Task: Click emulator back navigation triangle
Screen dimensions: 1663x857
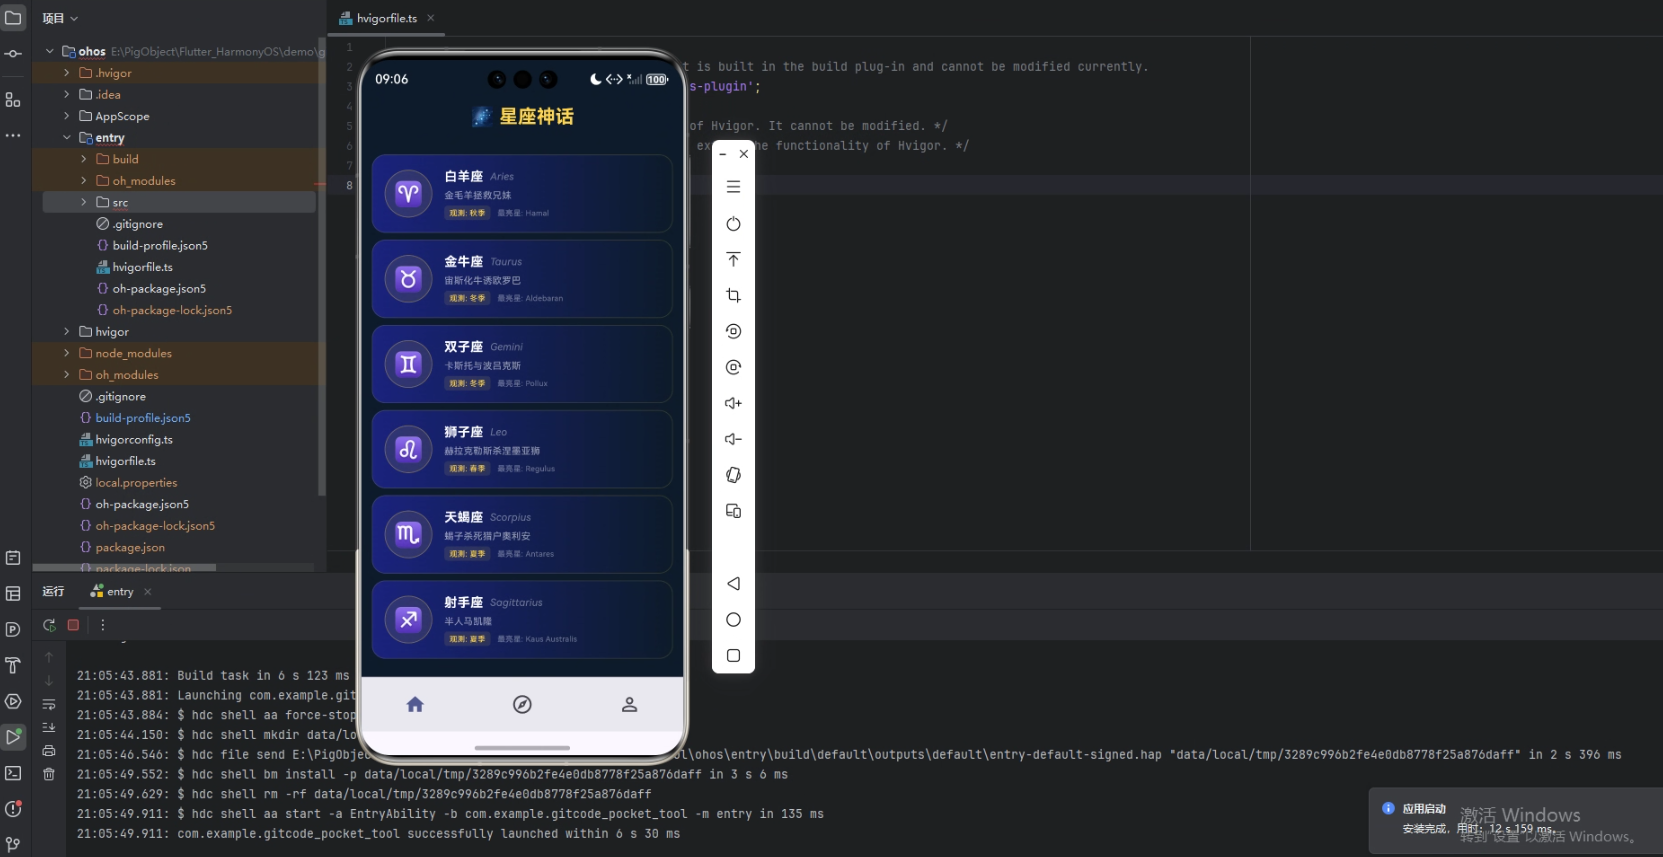Action: coord(733,584)
